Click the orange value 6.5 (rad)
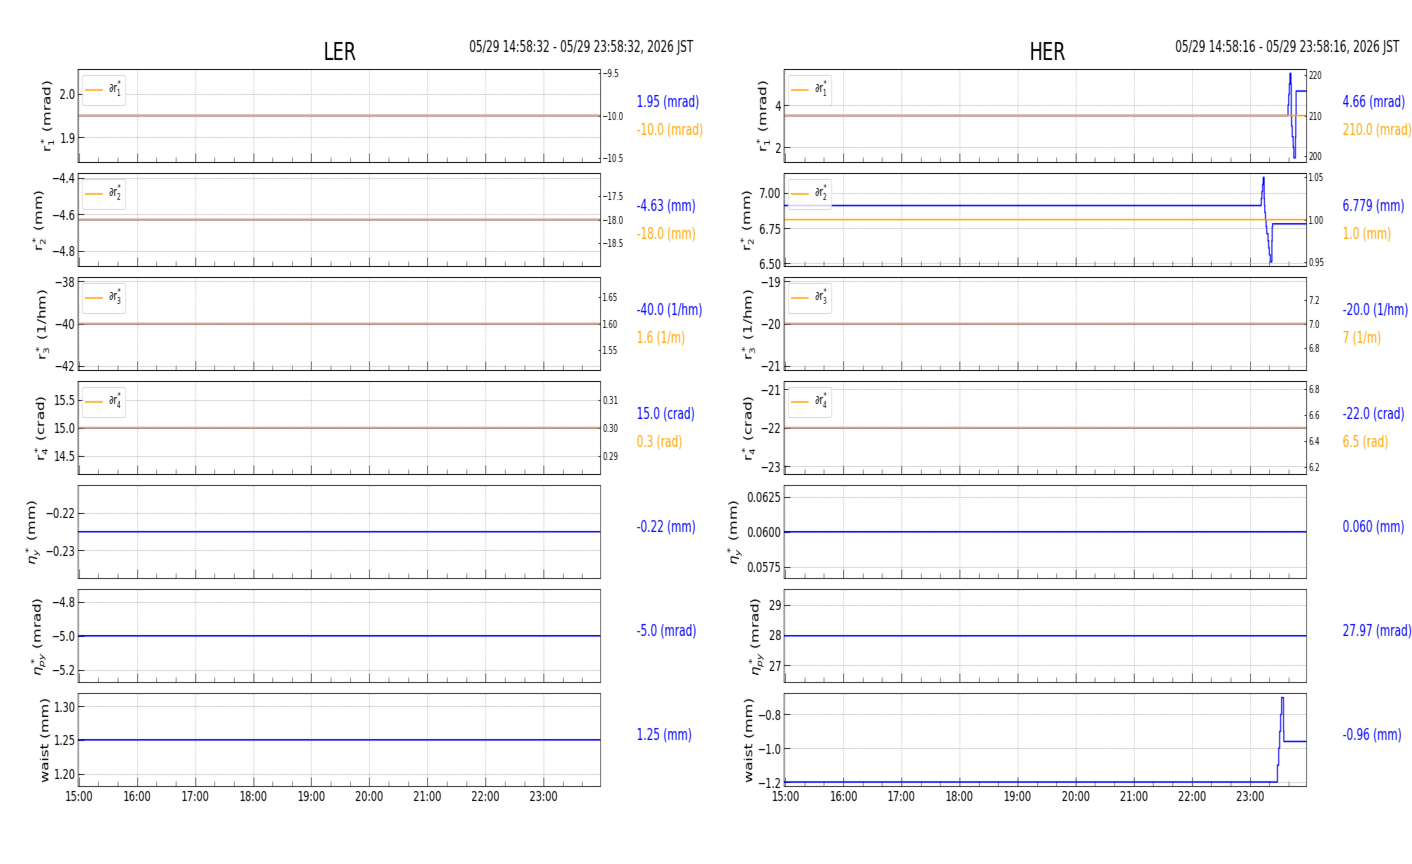Screen dimensions: 1412x864 (x=1365, y=442)
